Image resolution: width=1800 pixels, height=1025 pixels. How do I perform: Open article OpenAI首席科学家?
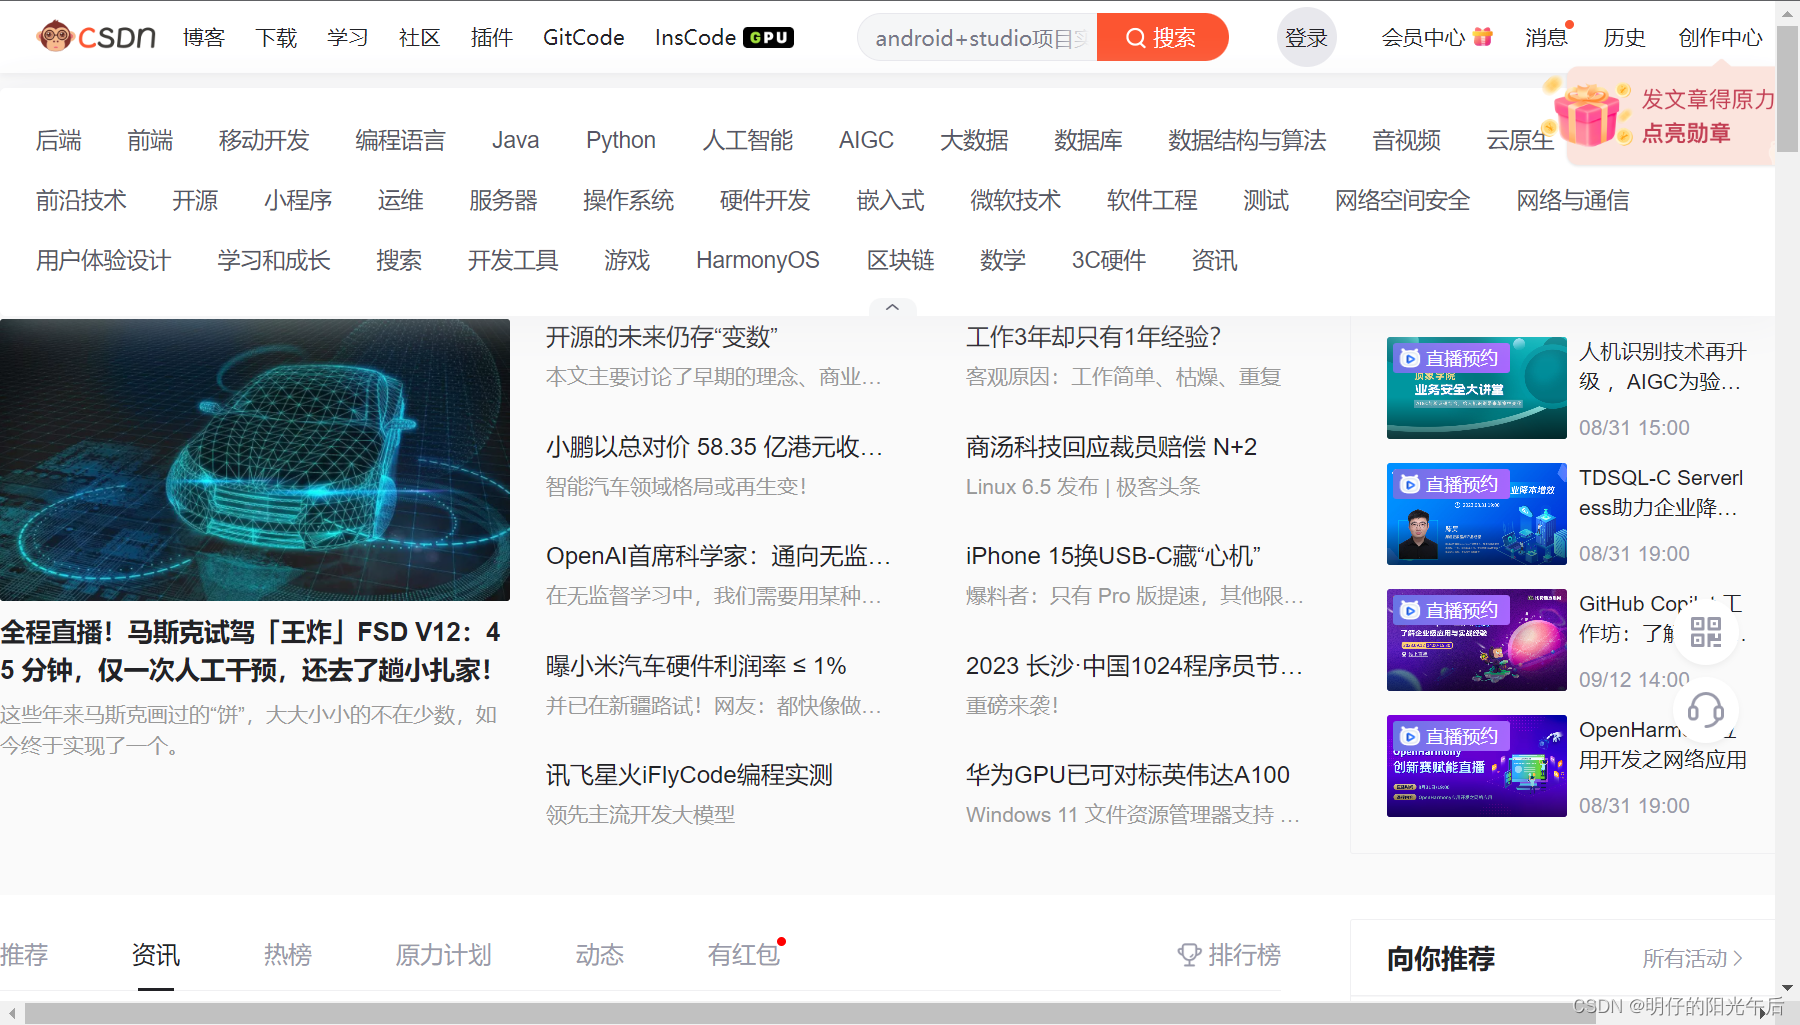[718, 556]
